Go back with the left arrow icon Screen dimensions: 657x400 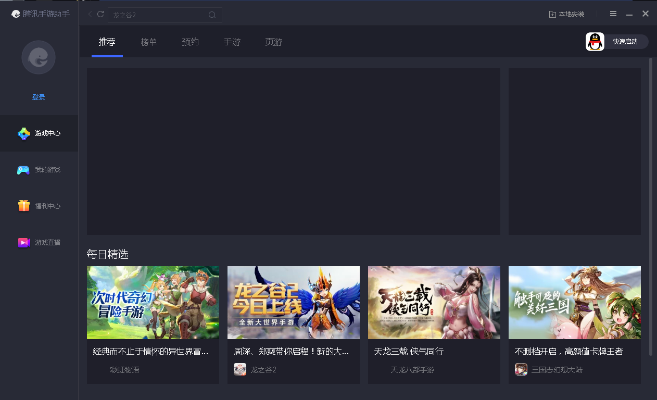coord(90,14)
